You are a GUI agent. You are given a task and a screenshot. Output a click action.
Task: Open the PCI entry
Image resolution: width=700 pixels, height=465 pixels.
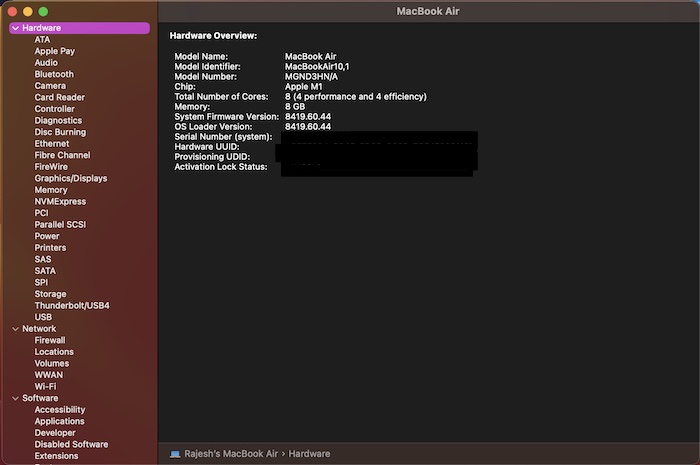pos(41,213)
